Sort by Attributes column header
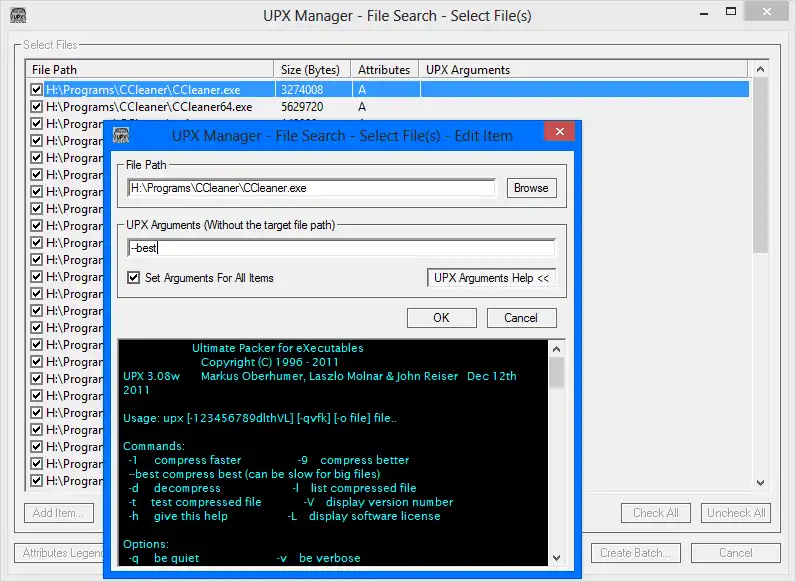 tap(385, 70)
